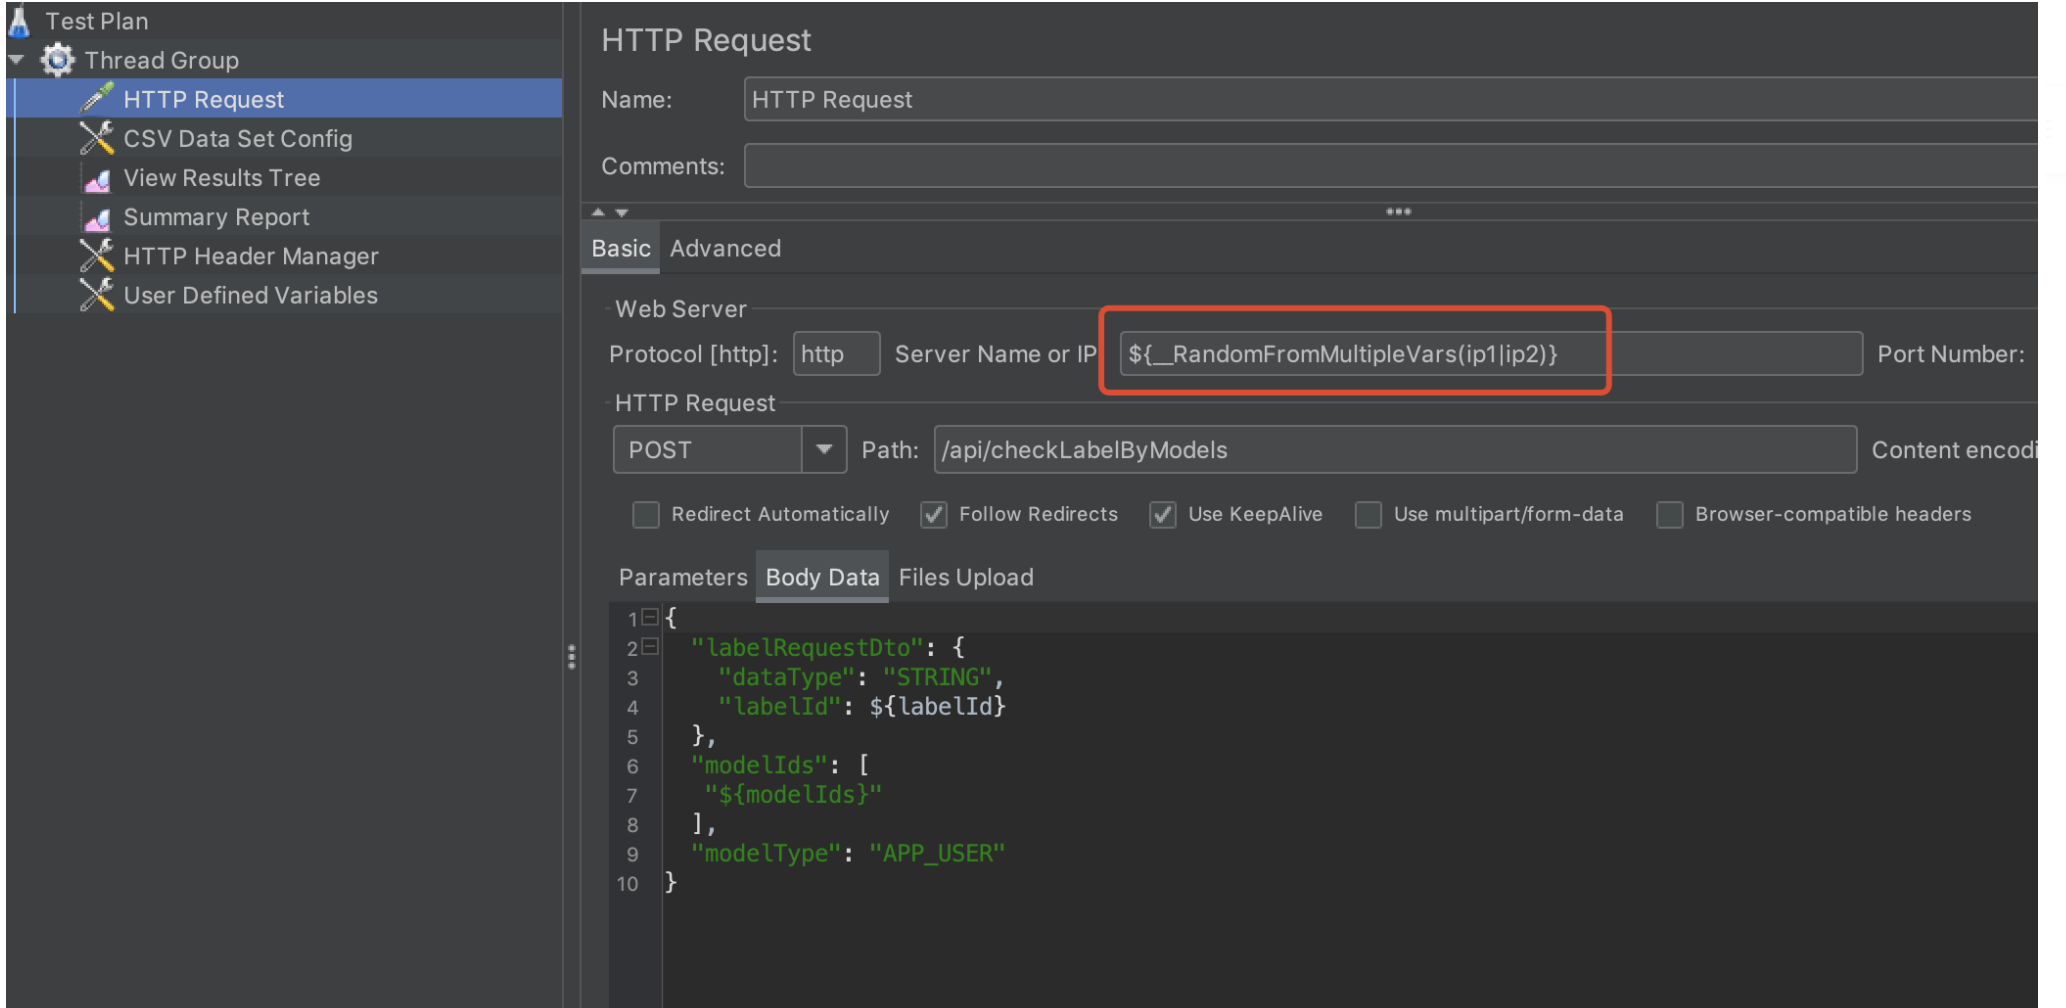Image resolution: width=2066 pixels, height=1008 pixels.
Task: Click the Test Plan flask icon
Action: pos(19,20)
